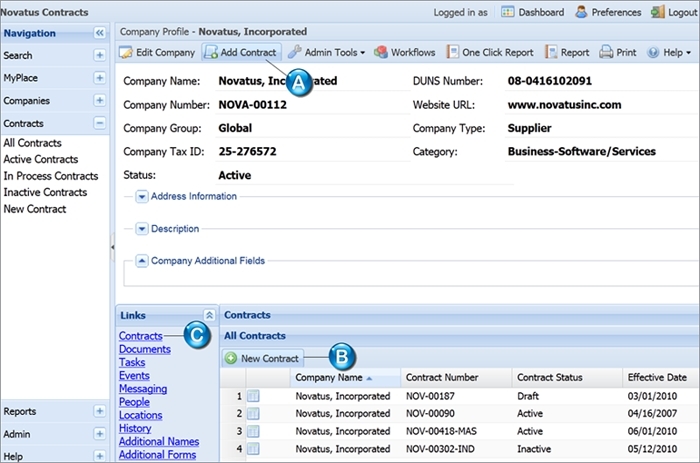This screenshot has width=700, height=463.
Task: Open row icon for contract NOV-00302-IND
Action: coord(253,449)
